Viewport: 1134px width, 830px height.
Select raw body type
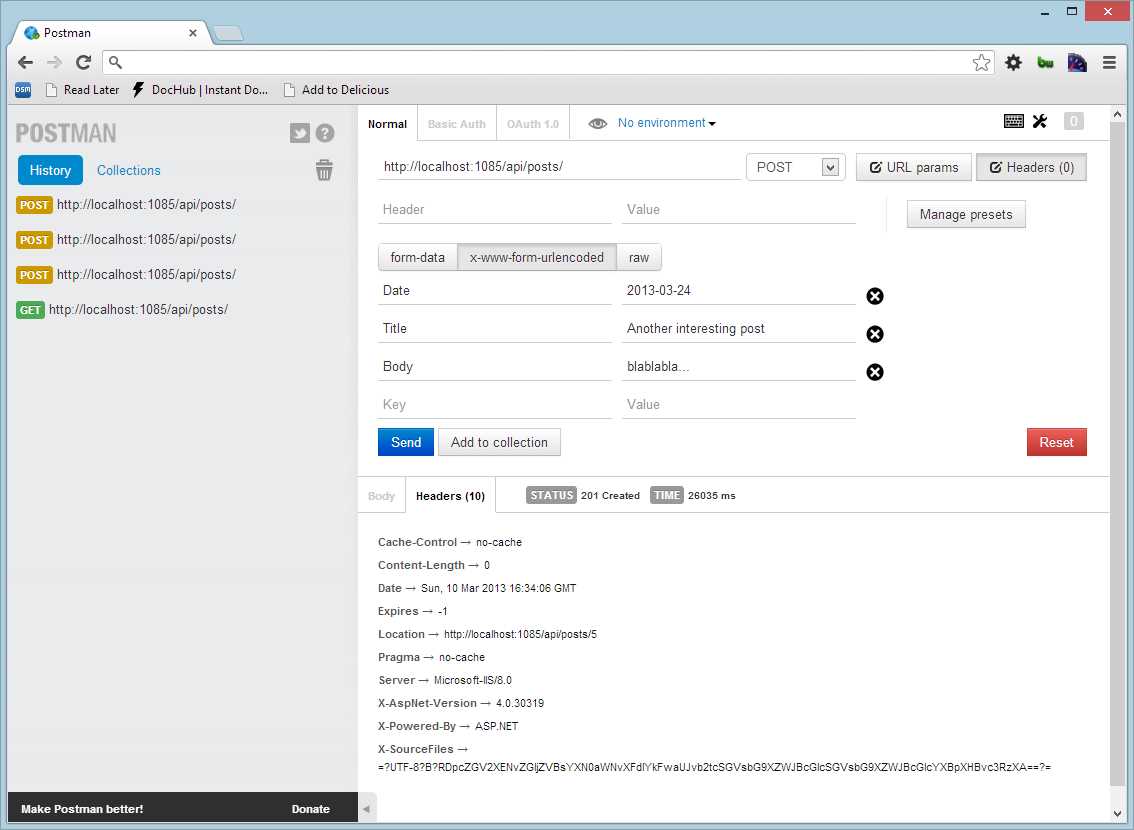pyautogui.click(x=639, y=257)
